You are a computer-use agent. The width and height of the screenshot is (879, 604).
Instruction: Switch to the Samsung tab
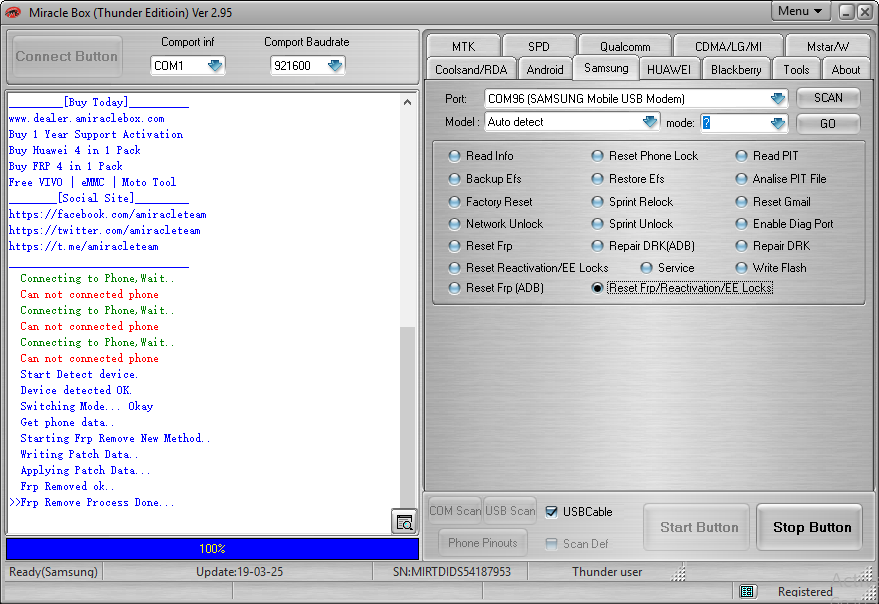click(x=606, y=68)
